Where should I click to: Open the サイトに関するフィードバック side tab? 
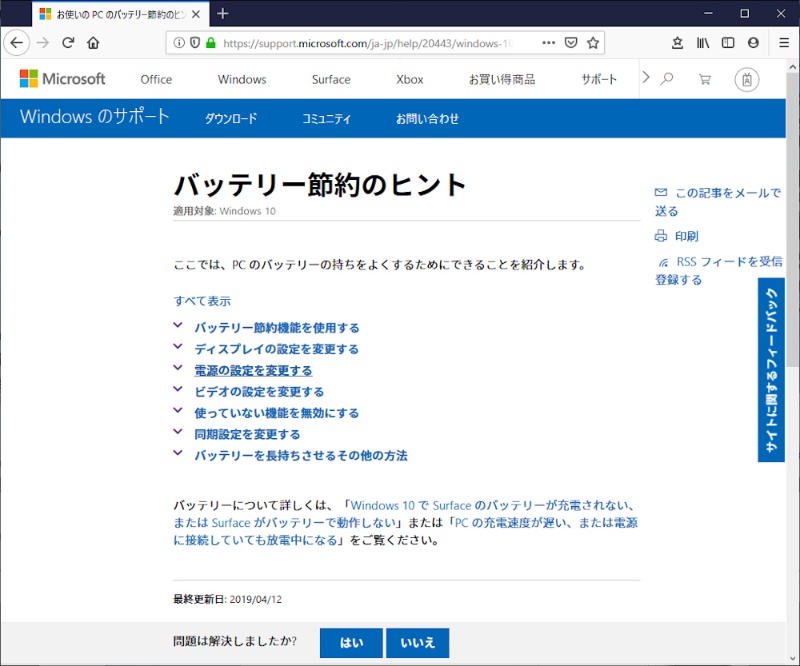[x=771, y=370]
